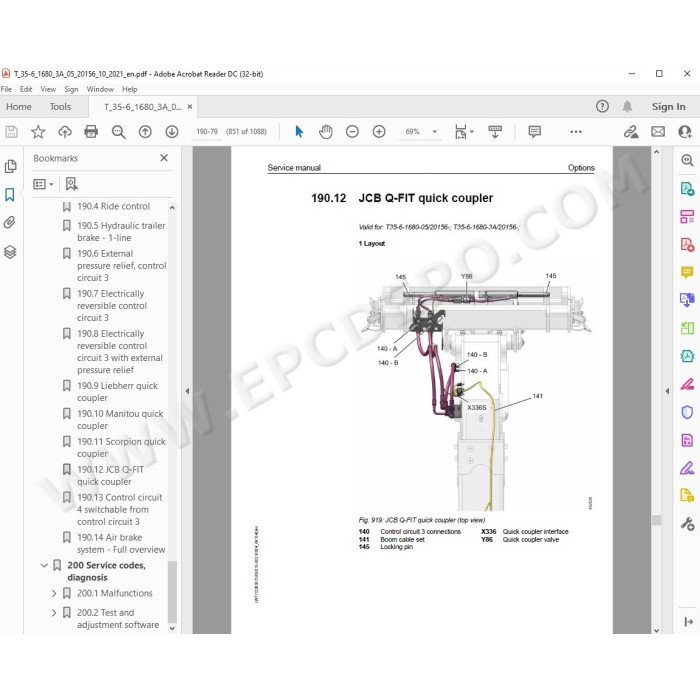Open the wrench More Tools icon
700x700 pixels.
click(687, 524)
